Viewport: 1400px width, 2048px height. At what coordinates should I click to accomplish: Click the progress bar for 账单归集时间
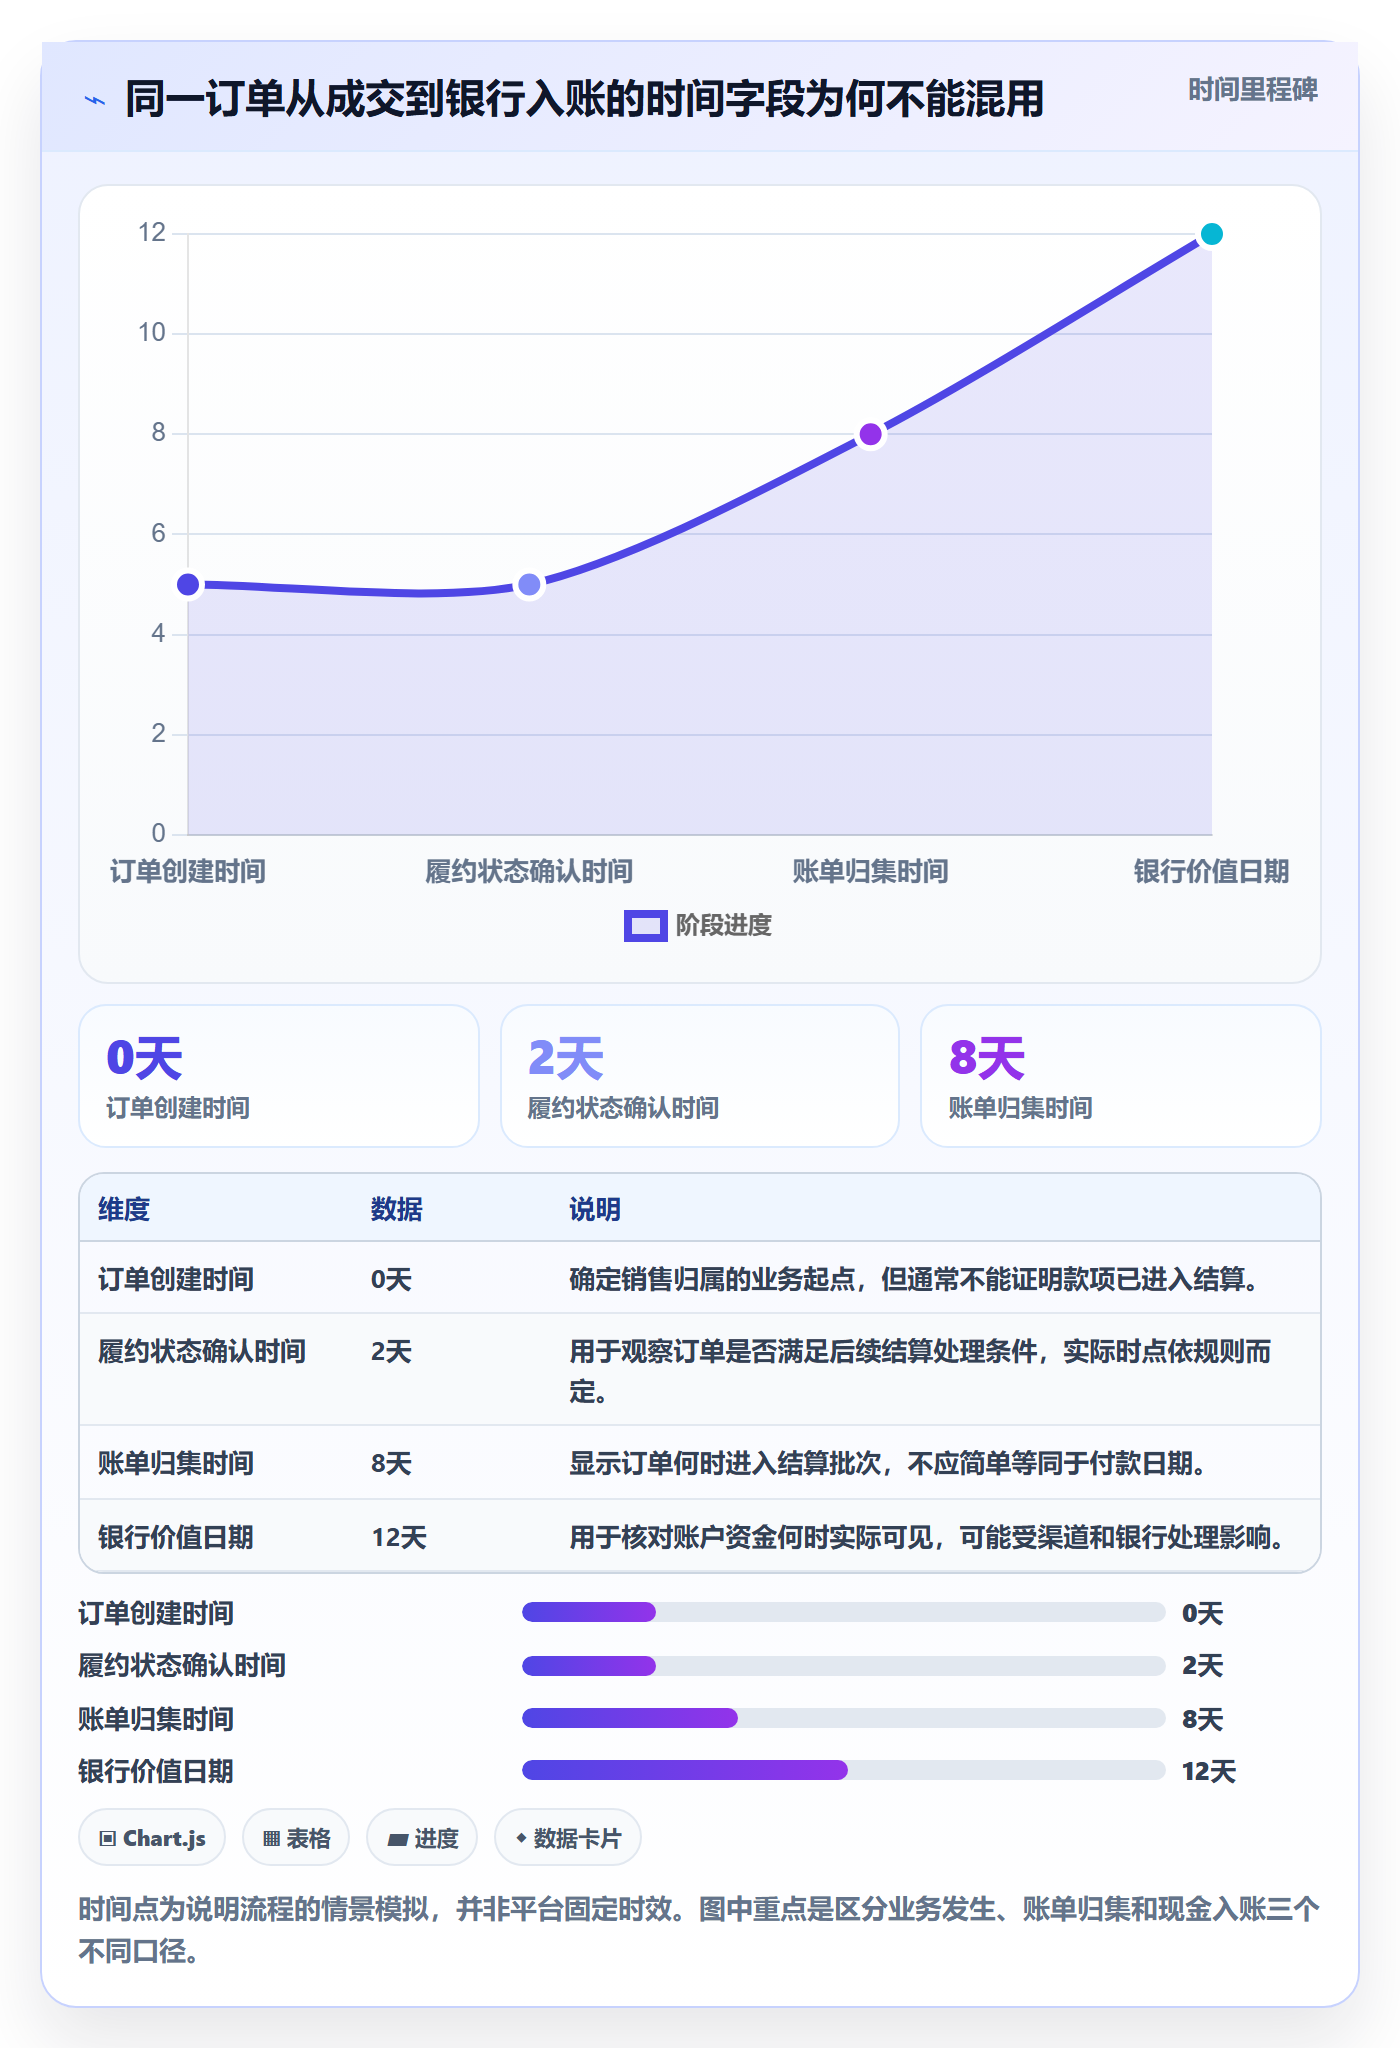point(844,1718)
